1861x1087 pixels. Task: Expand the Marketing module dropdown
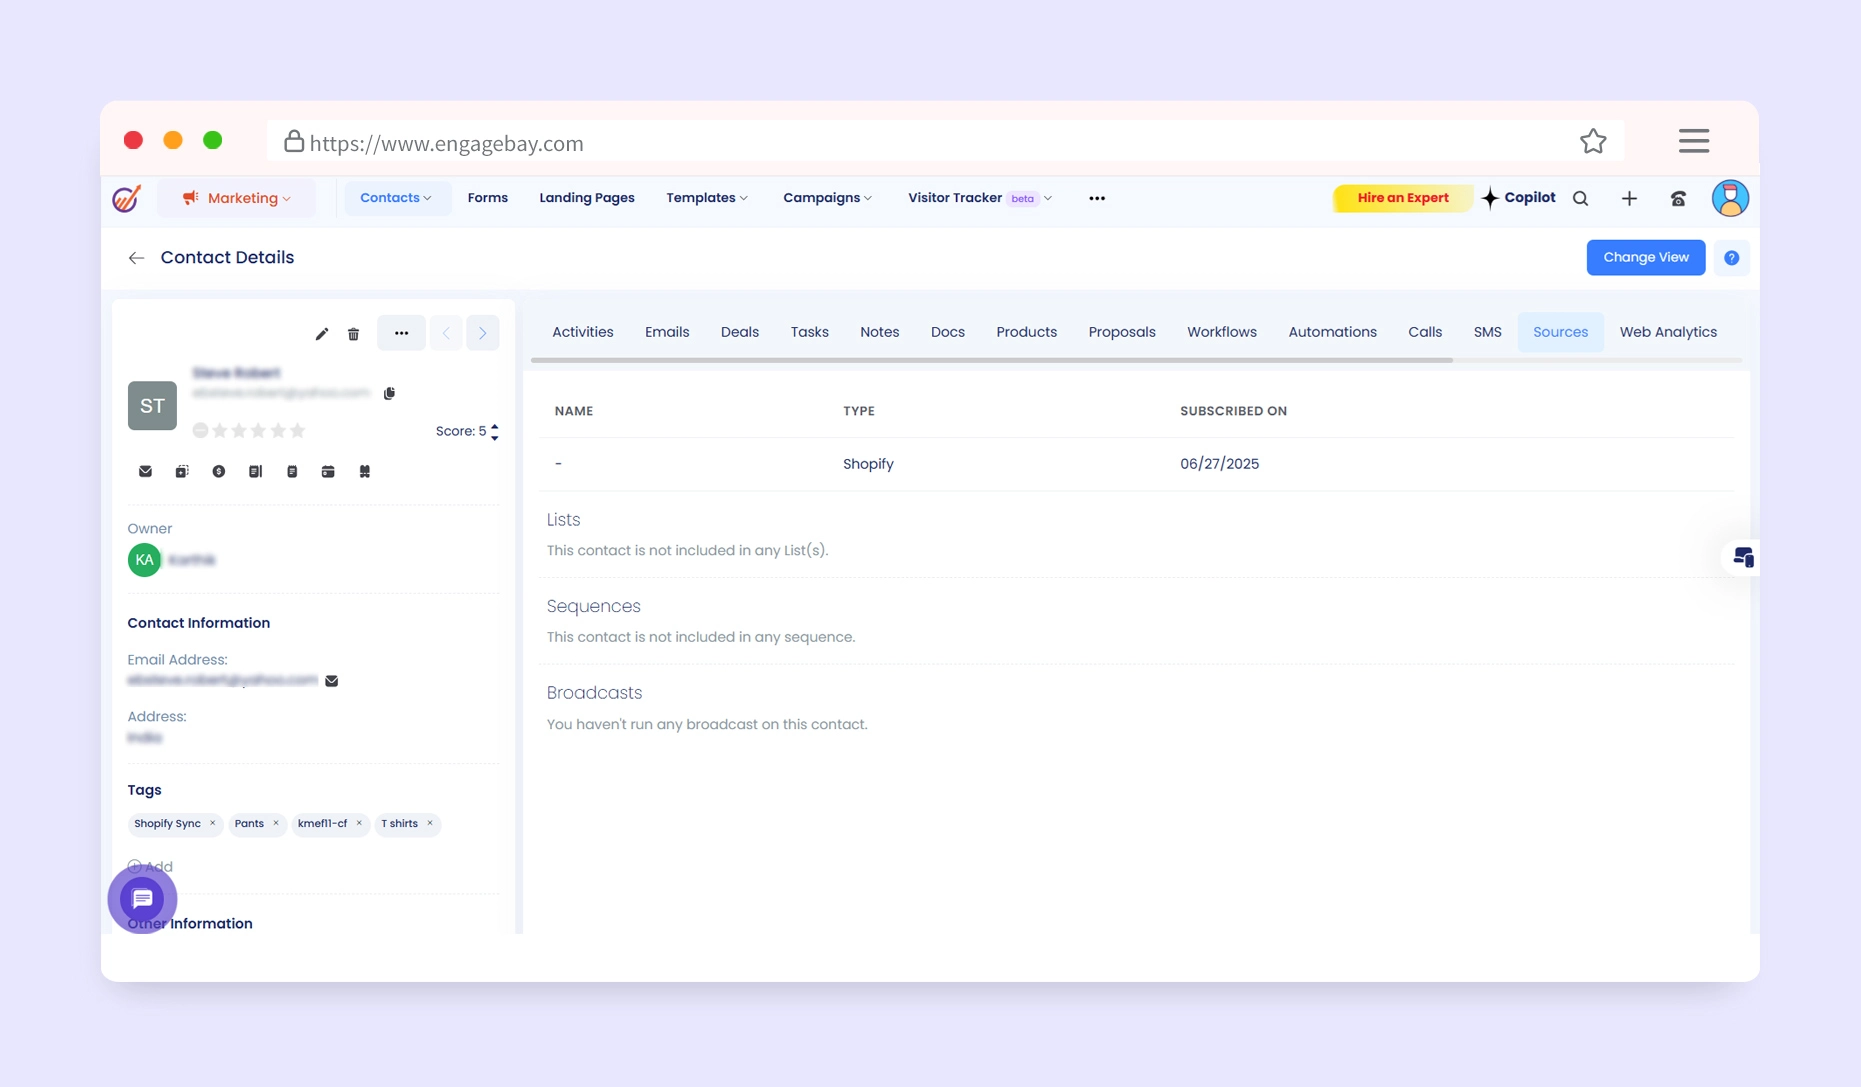pos(239,198)
